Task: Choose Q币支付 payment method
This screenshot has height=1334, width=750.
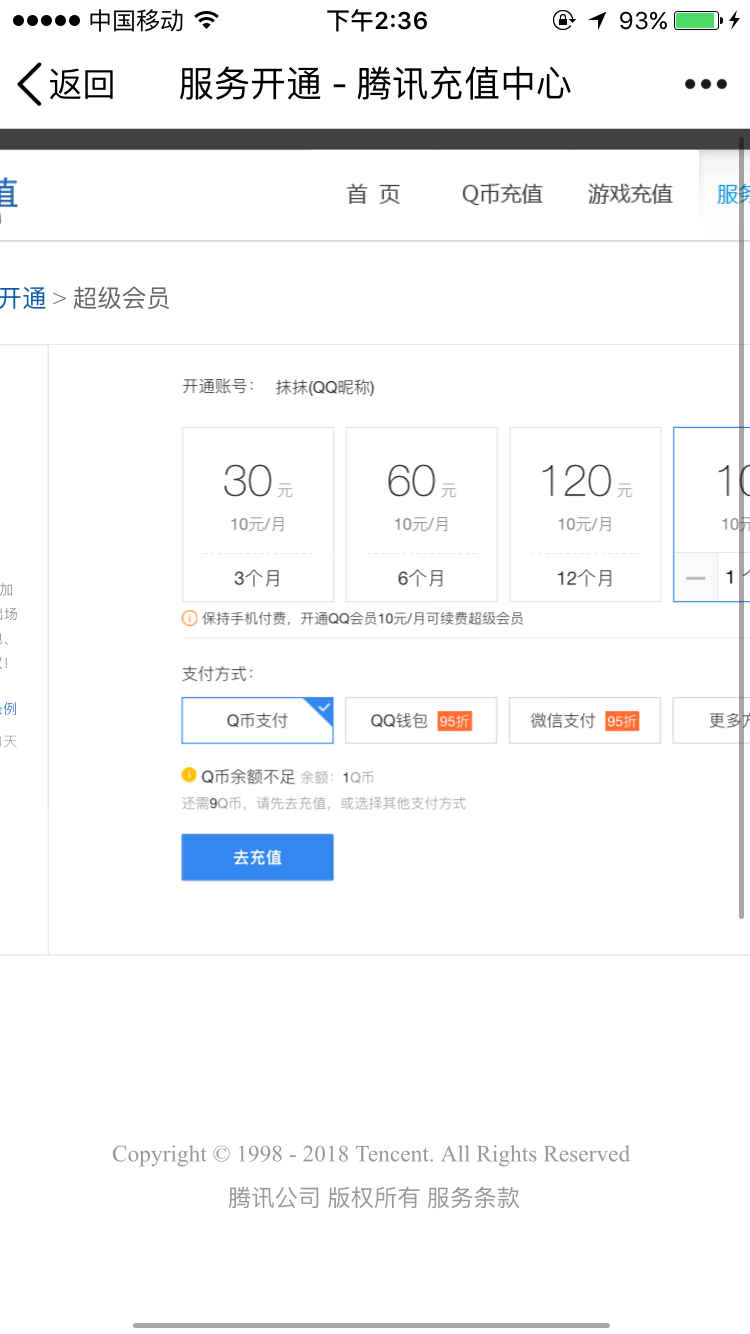Action: pyautogui.click(x=258, y=720)
